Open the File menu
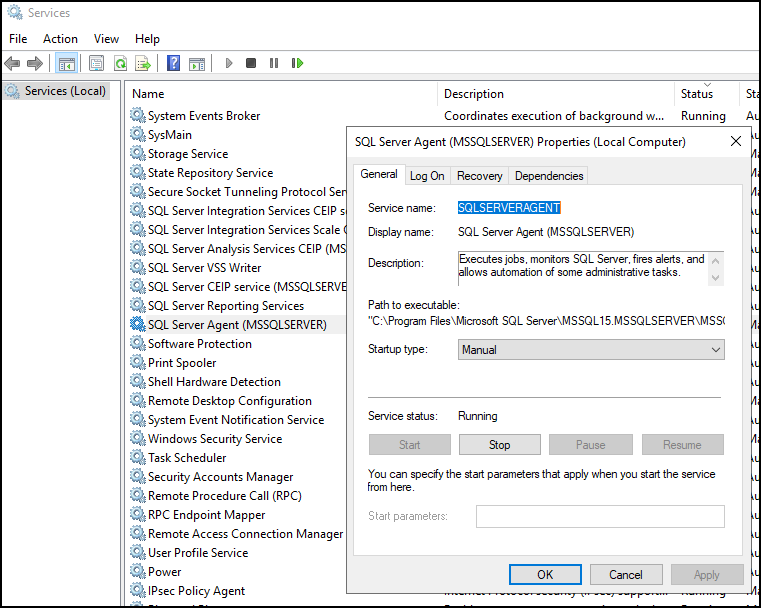This screenshot has height=608, width=761. coord(18,39)
